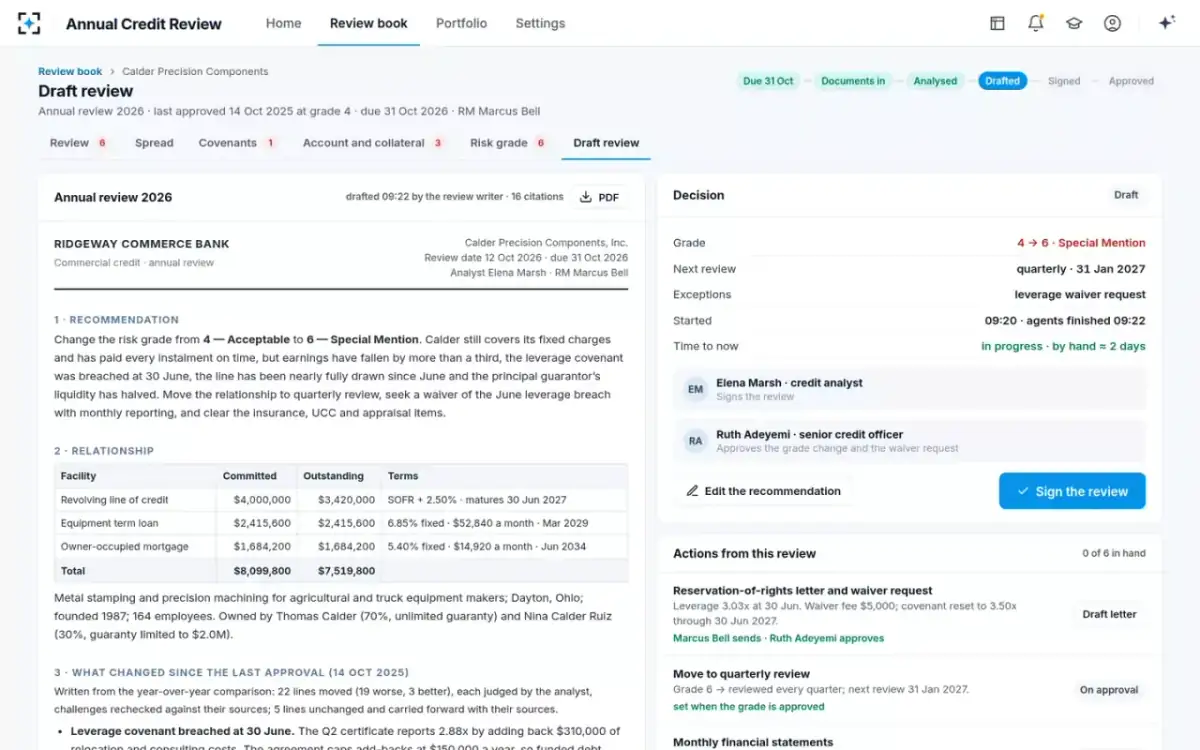
Task: Click the Approved stage label
Action: pyautogui.click(x=1131, y=81)
